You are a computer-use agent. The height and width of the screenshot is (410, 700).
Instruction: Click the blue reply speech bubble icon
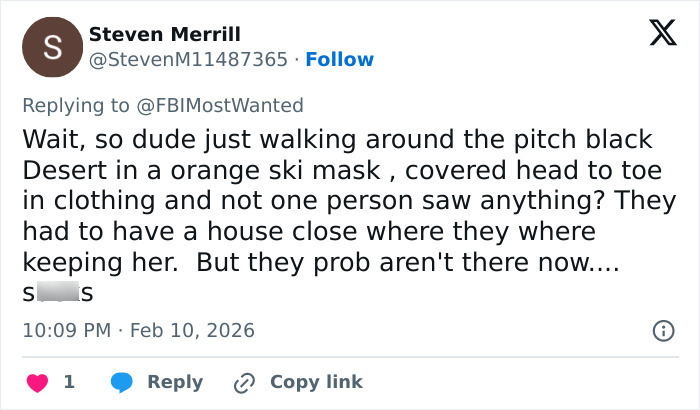coord(121,382)
